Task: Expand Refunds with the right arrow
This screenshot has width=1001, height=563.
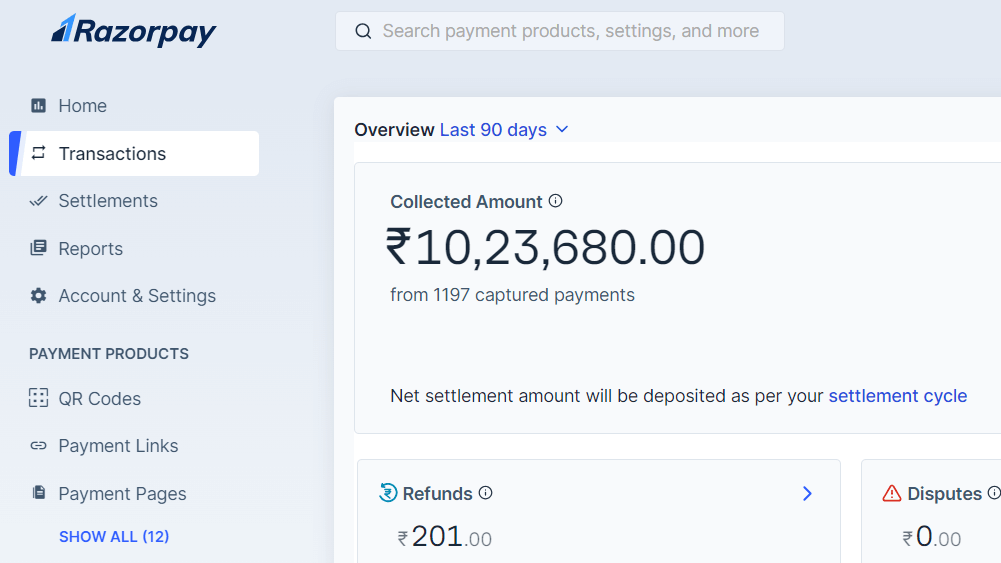Action: (808, 493)
